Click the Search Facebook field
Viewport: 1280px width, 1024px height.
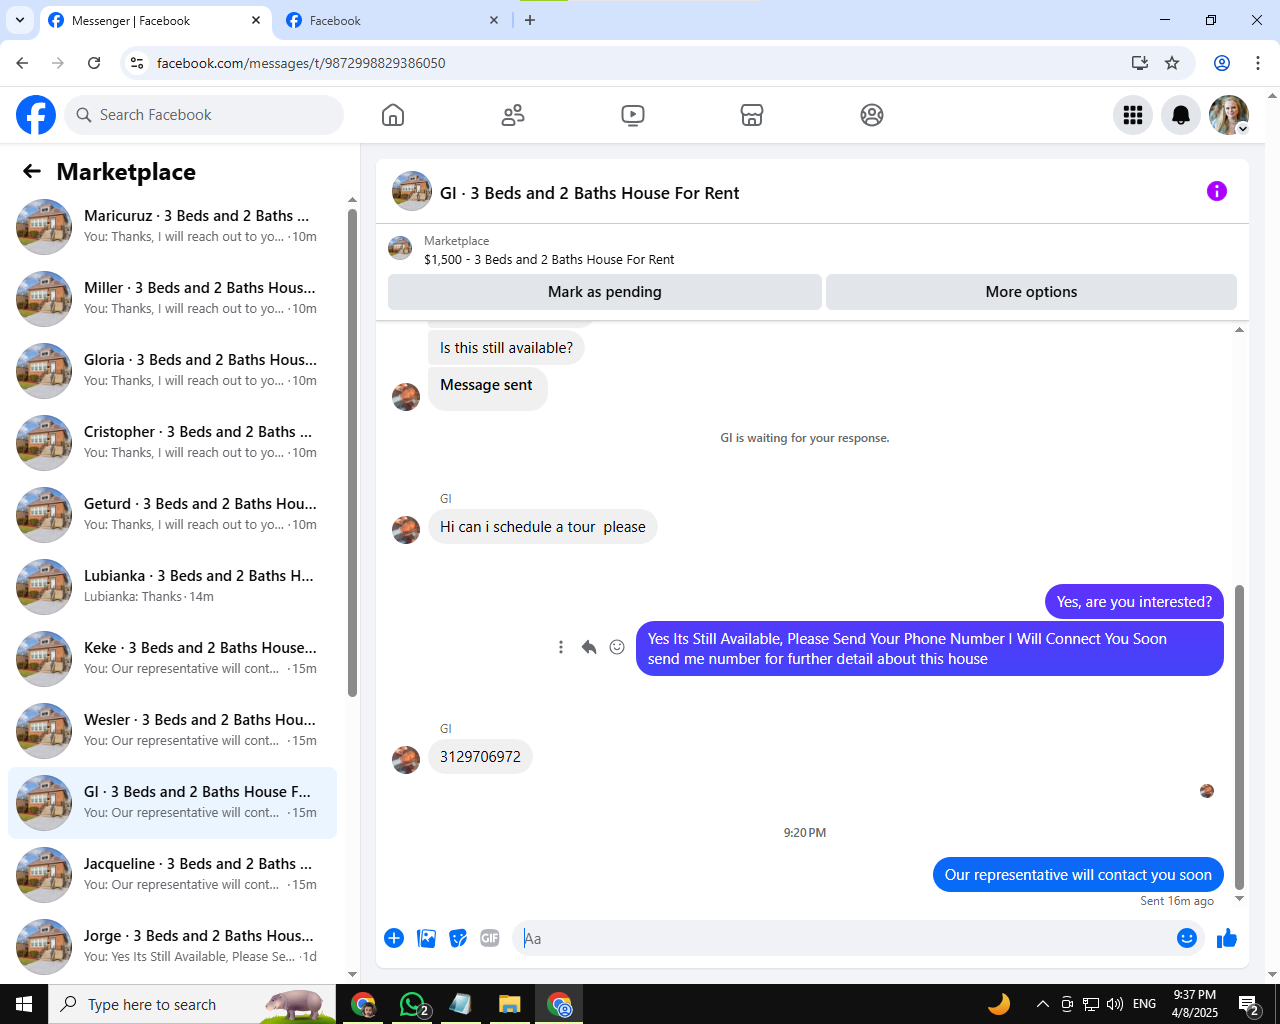204,115
